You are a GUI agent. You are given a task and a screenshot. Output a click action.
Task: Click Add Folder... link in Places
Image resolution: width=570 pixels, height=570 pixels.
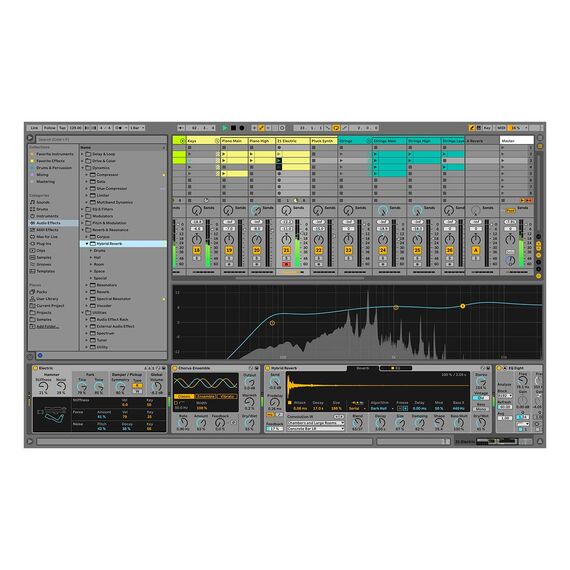47,326
